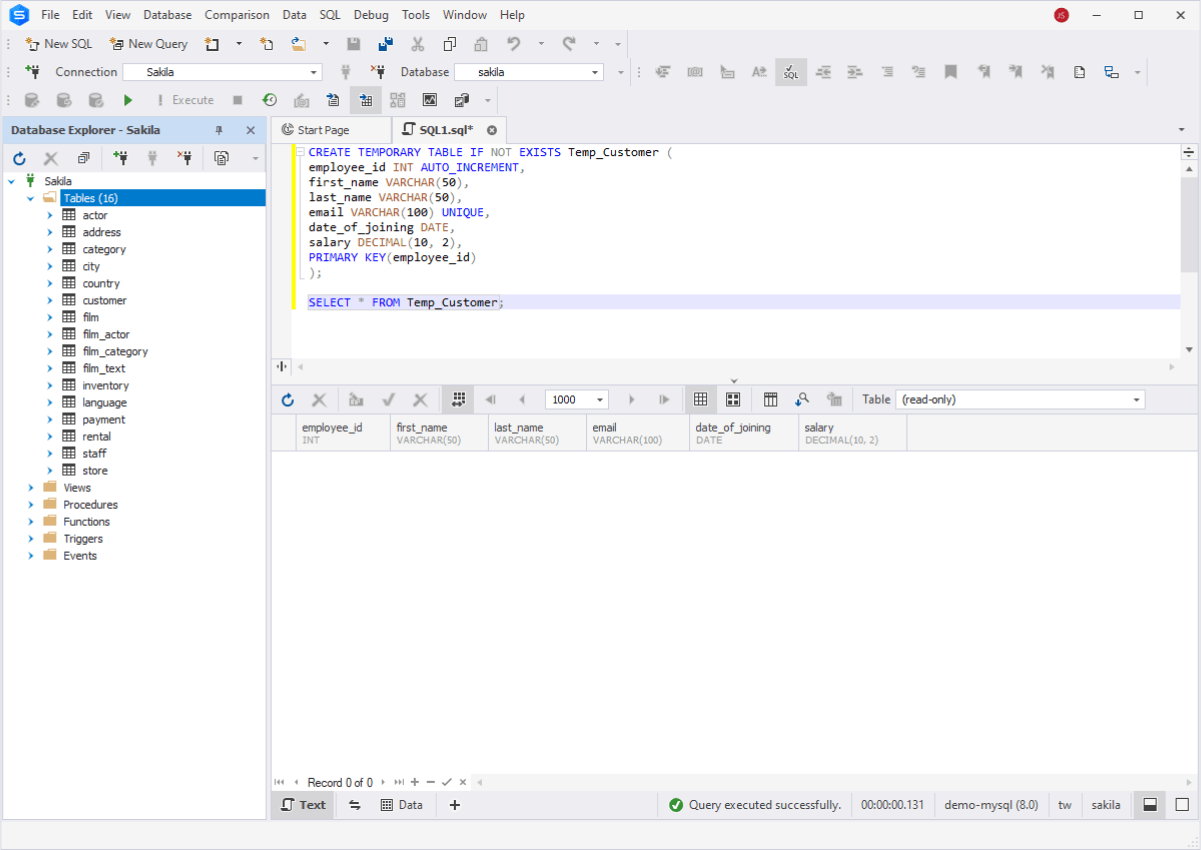
Task: Open a New Query window
Action: click(x=148, y=43)
